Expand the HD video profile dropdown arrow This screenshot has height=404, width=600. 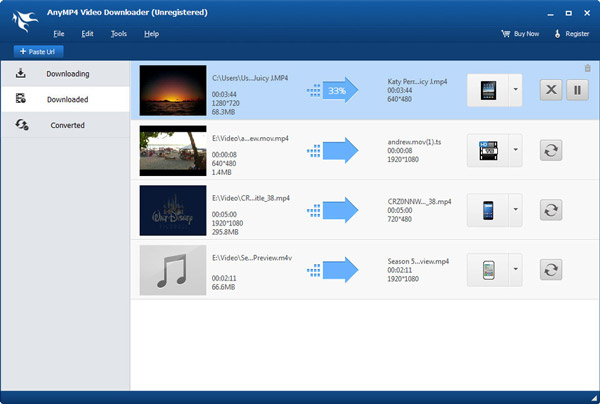point(515,150)
